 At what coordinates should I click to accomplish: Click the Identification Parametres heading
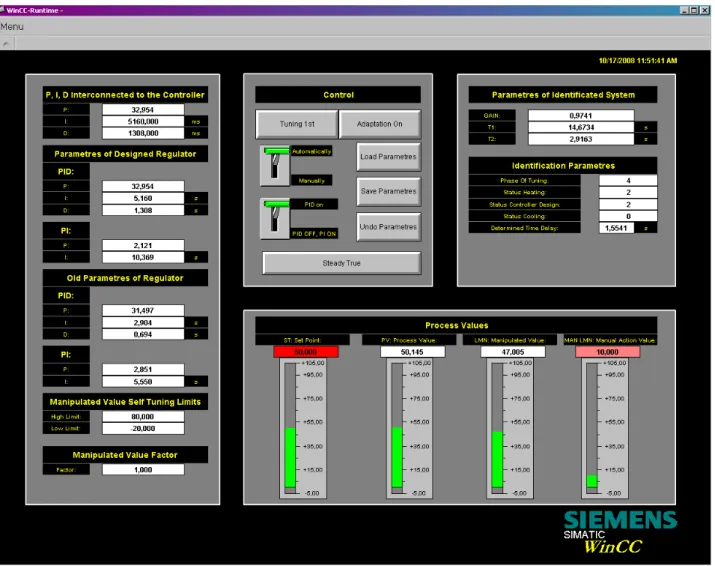pyautogui.click(x=563, y=166)
